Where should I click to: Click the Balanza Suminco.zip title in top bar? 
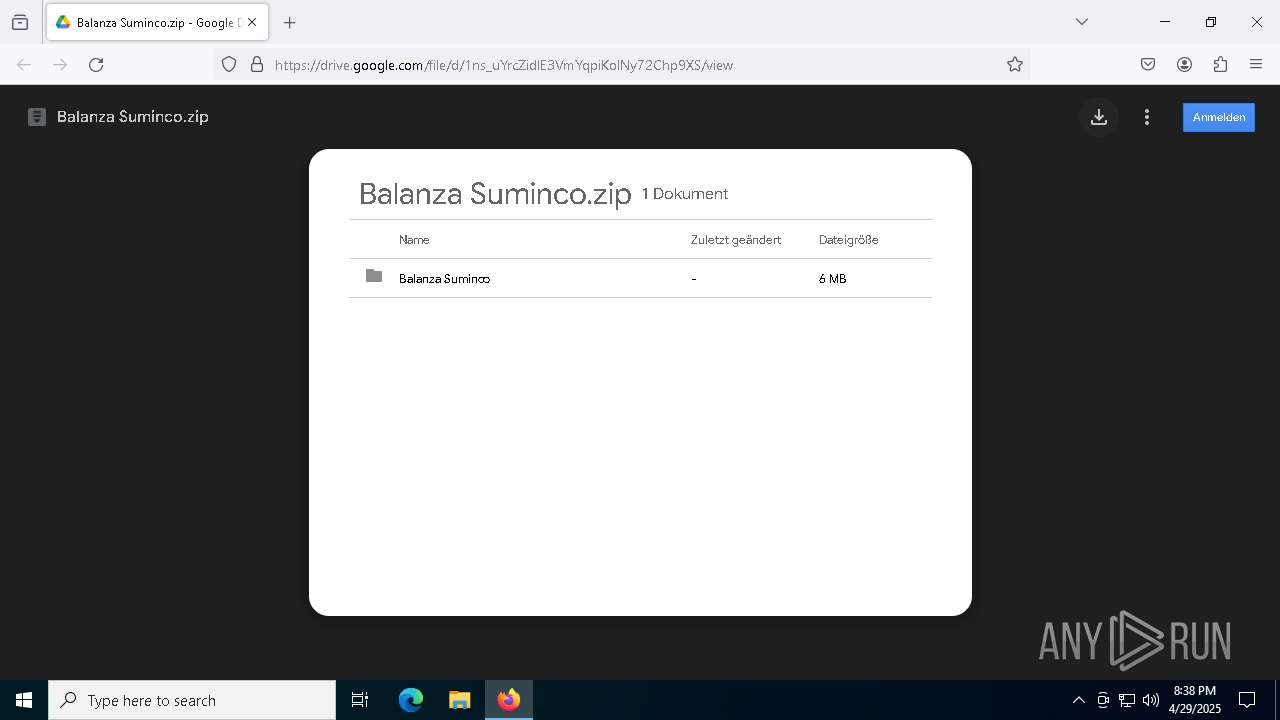[133, 117]
